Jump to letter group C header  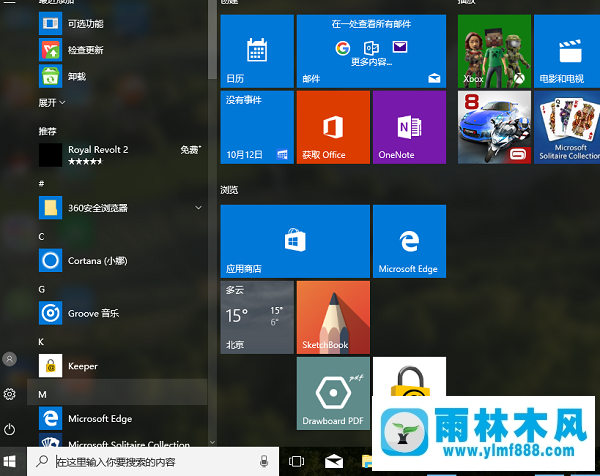41,237
